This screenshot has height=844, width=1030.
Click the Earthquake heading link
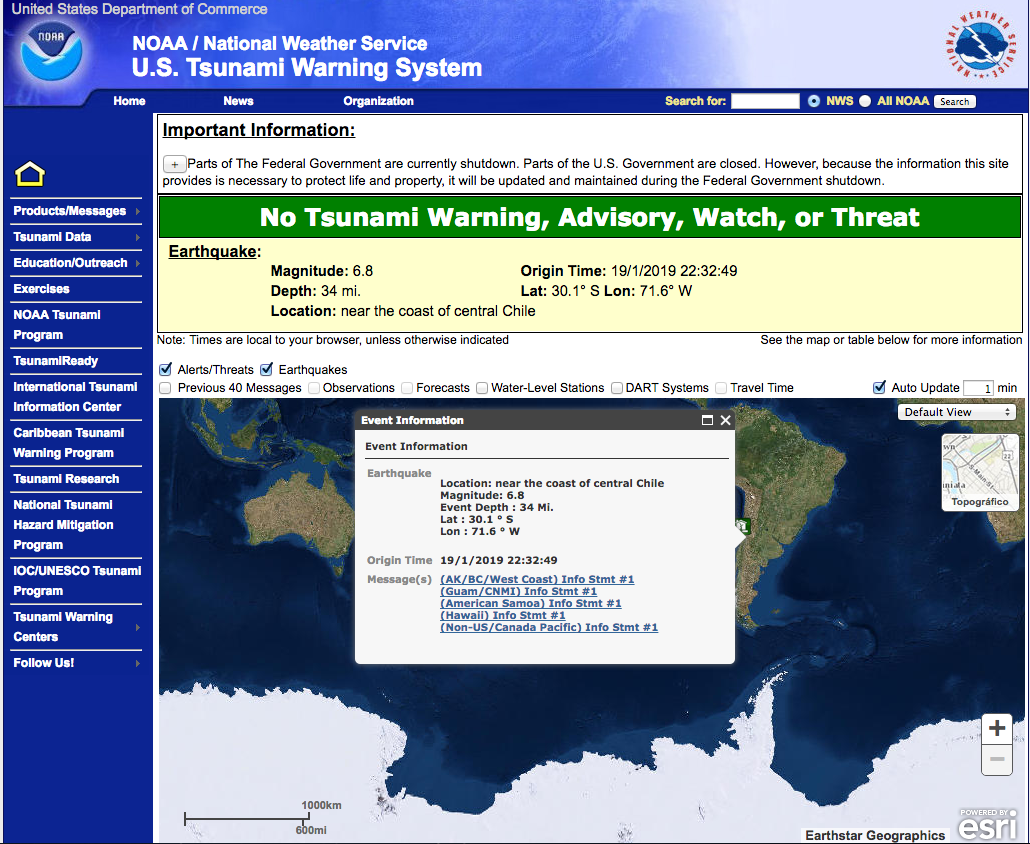pyautogui.click(x=212, y=252)
